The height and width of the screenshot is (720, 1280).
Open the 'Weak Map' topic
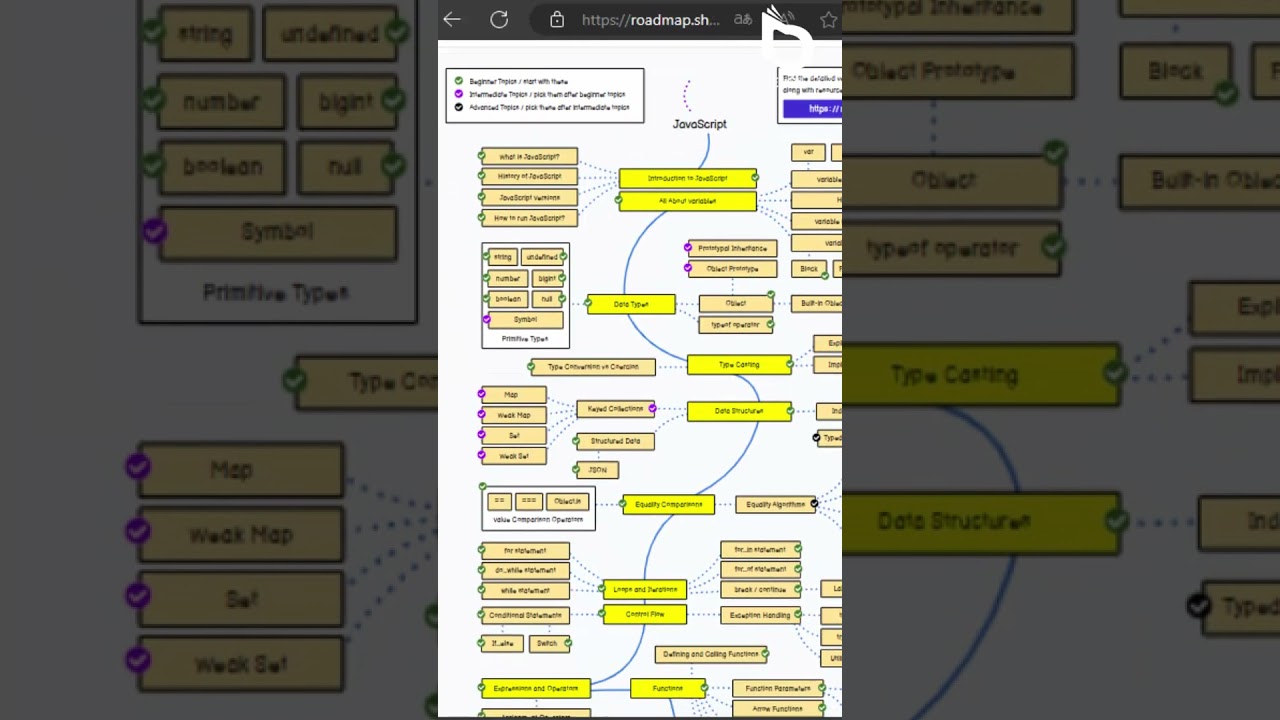(x=513, y=415)
